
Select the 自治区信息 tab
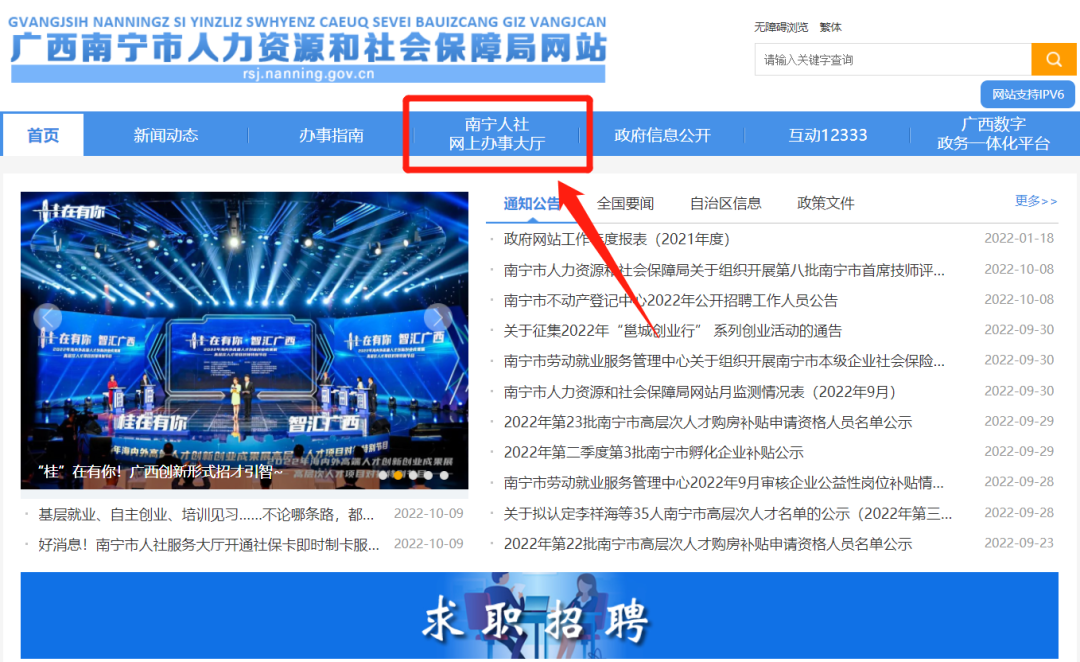(x=725, y=203)
